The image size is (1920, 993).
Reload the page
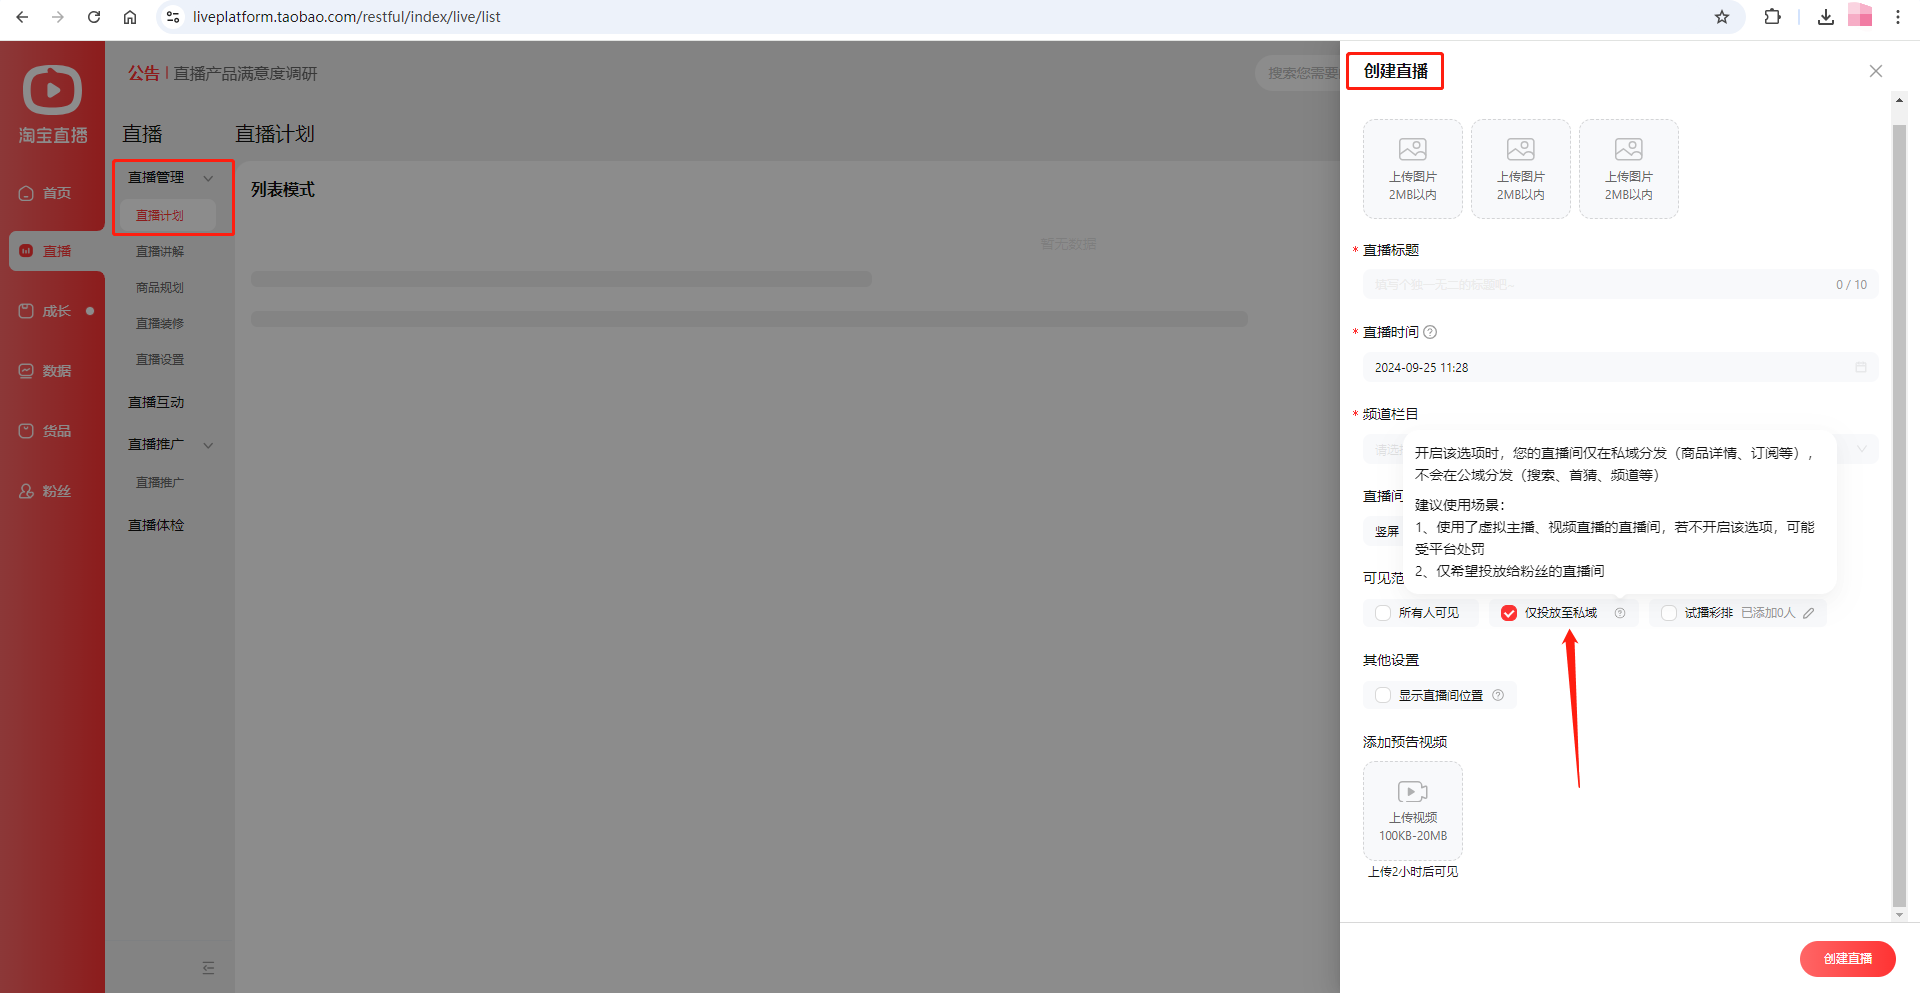point(94,17)
